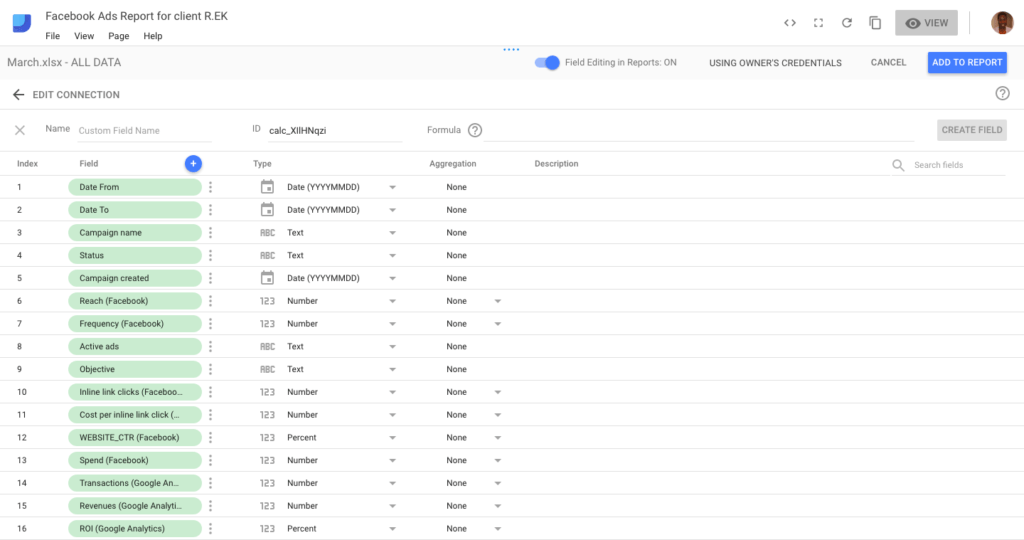Click the ABC type icon for Campaign name

(267, 232)
